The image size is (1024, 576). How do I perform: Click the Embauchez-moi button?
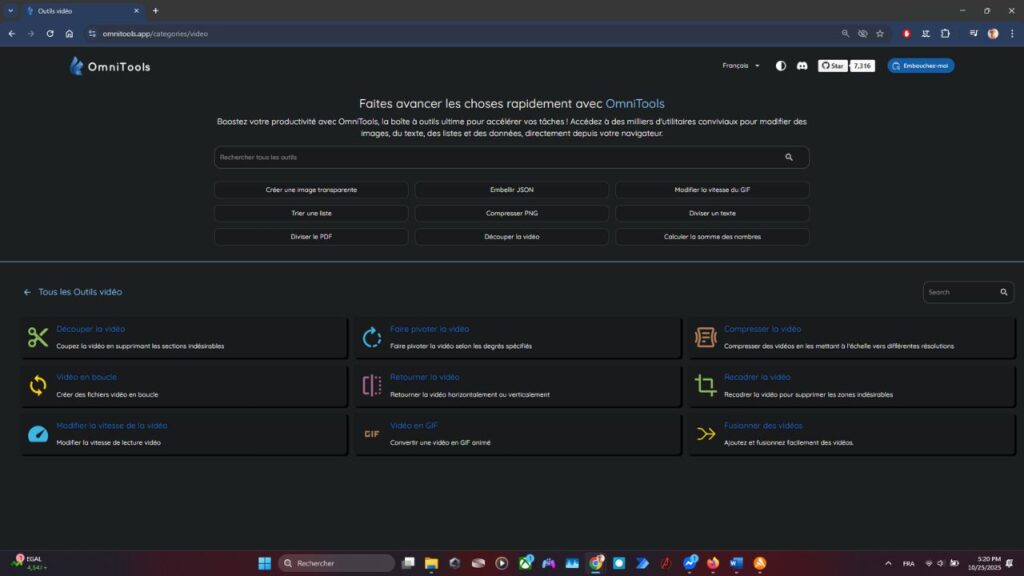(919, 65)
